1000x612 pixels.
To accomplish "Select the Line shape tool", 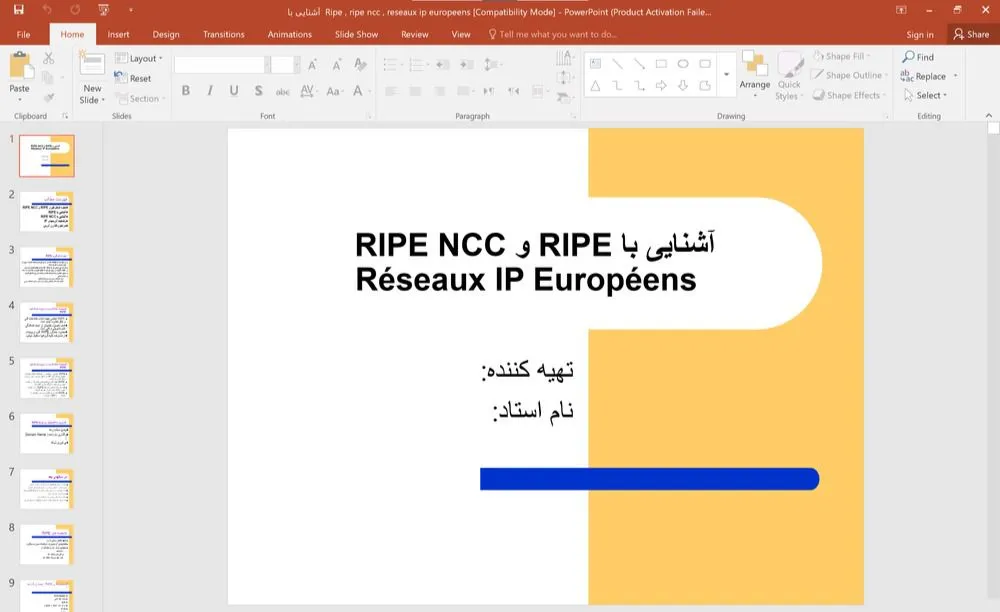I will click(x=617, y=62).
